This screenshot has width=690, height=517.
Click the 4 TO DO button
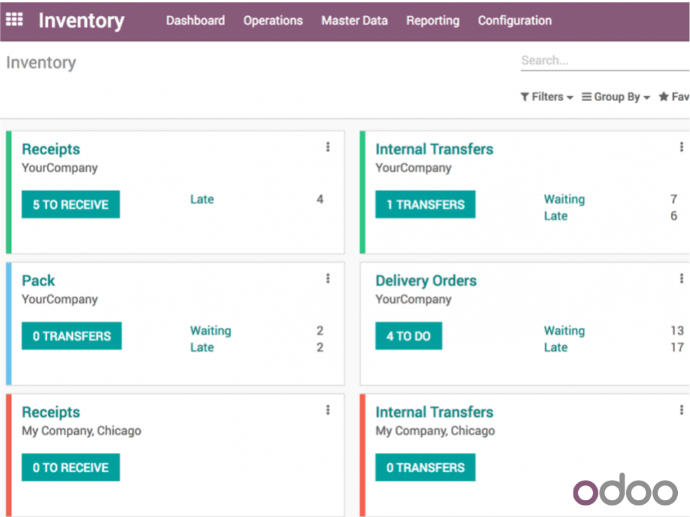coord(408,336)
